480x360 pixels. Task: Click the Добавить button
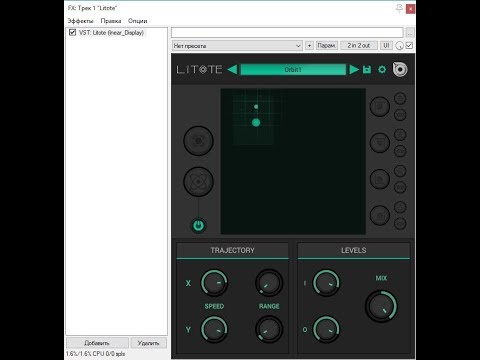pyautogui.click(x=97, y=343)
